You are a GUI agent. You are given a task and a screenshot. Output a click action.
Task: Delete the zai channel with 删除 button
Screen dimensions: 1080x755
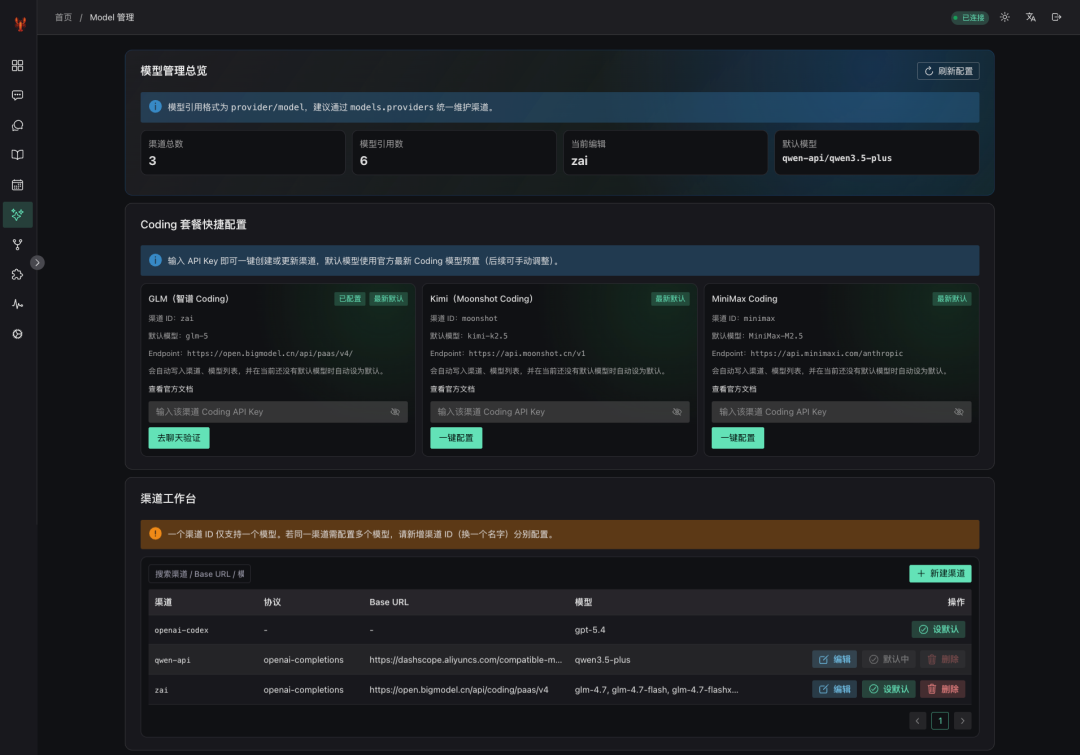pyautogui.click(x=944, y=689)
